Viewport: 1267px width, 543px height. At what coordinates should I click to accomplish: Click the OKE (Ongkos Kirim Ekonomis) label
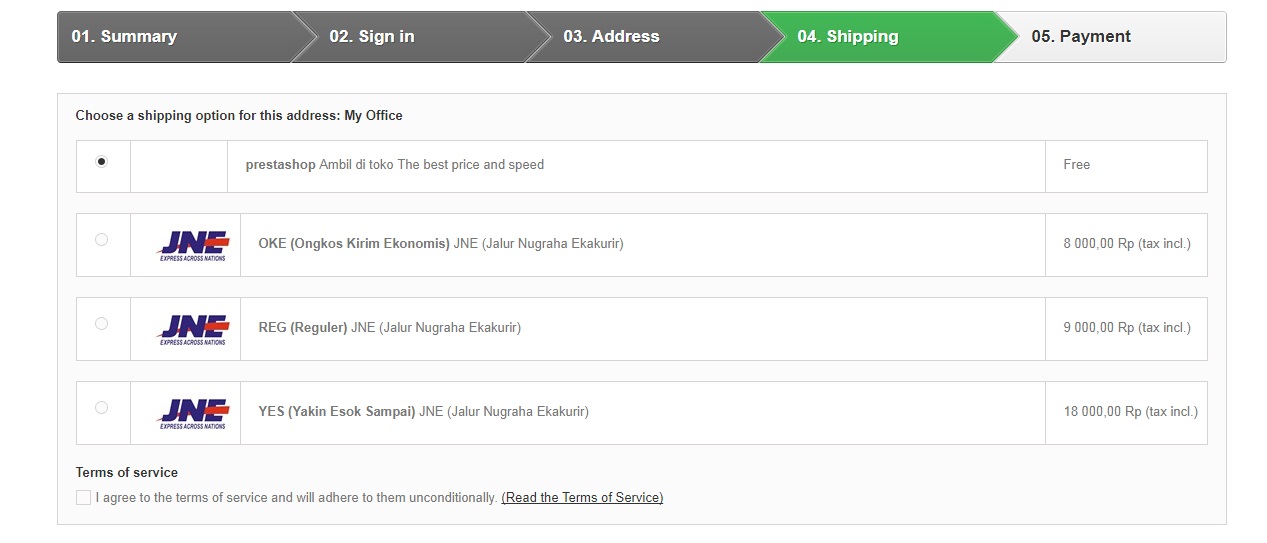(x=354, y=243)
